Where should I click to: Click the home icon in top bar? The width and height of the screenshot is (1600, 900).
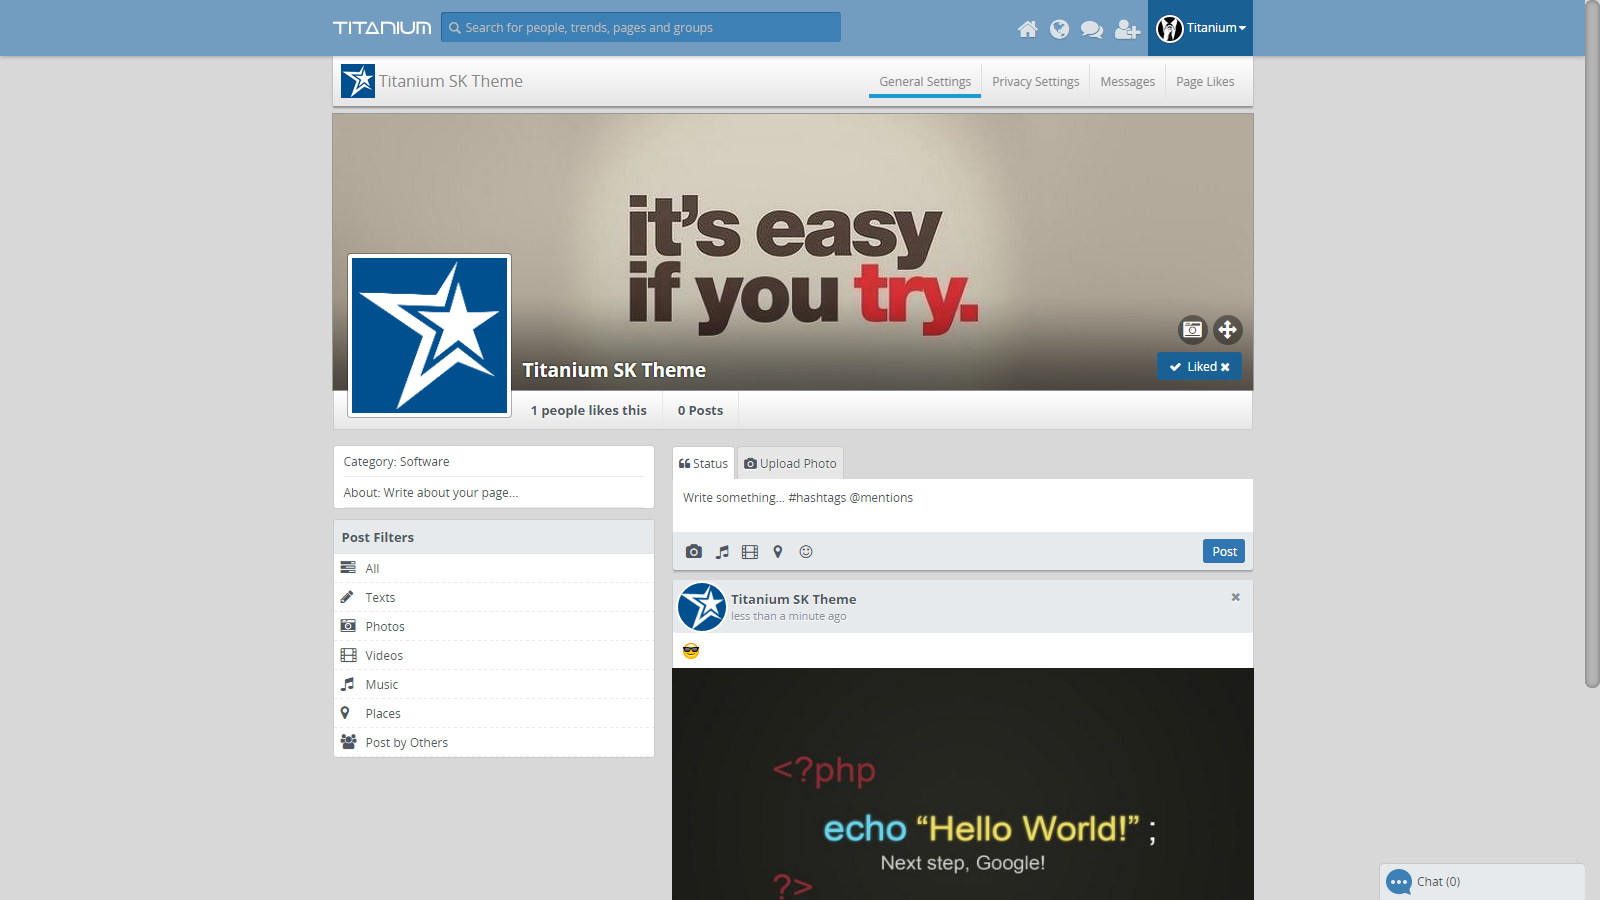(x=1027, y=29)
